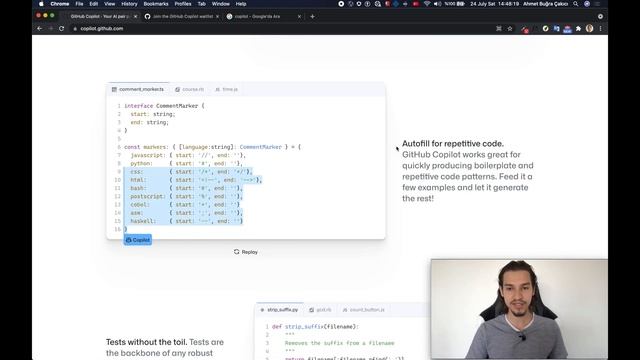The width and height of the screenshot is (640, 360).
Task: Open the History menu
Action: click(129, 4)
